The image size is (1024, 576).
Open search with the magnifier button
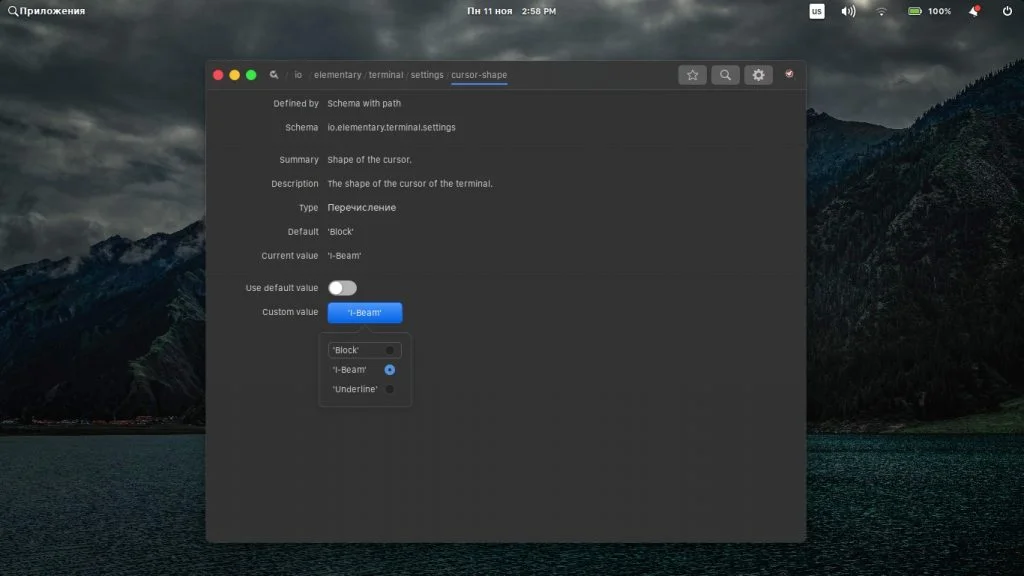coord(726,75)
